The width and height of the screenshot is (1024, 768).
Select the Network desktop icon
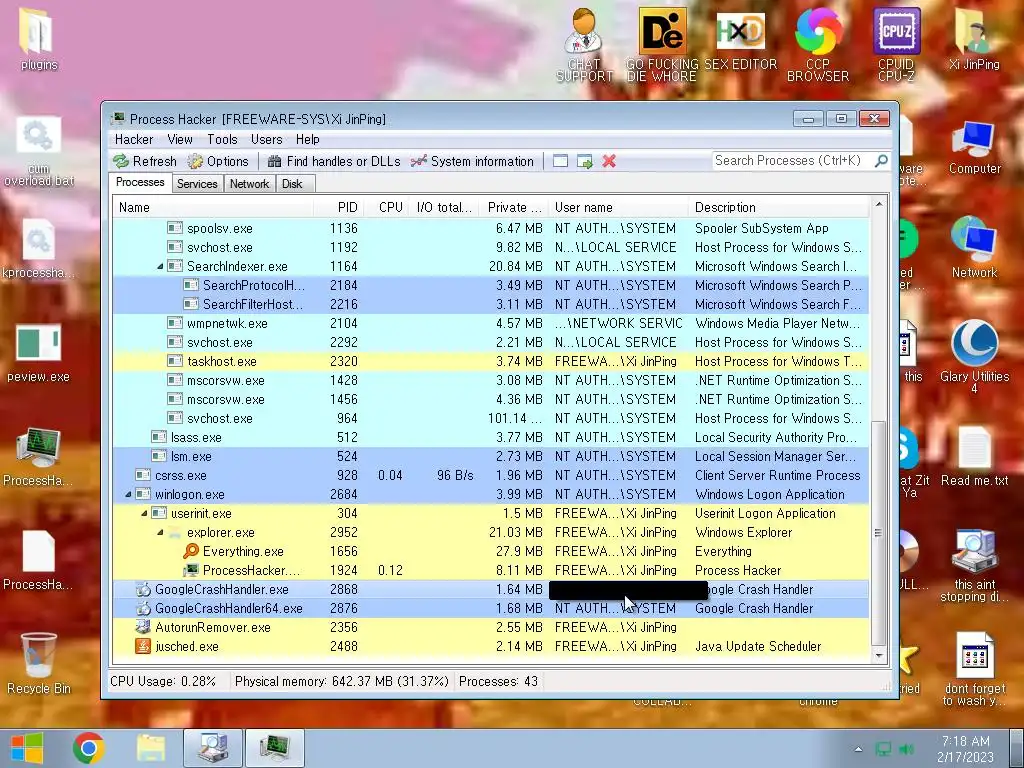[974, 248]
